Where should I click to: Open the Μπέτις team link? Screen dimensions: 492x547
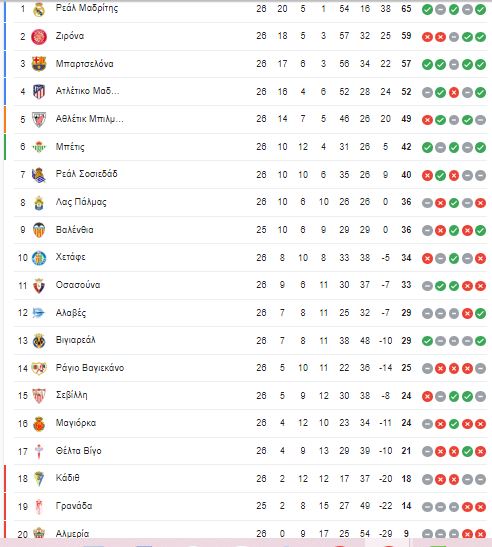click(x=70, y=147)
